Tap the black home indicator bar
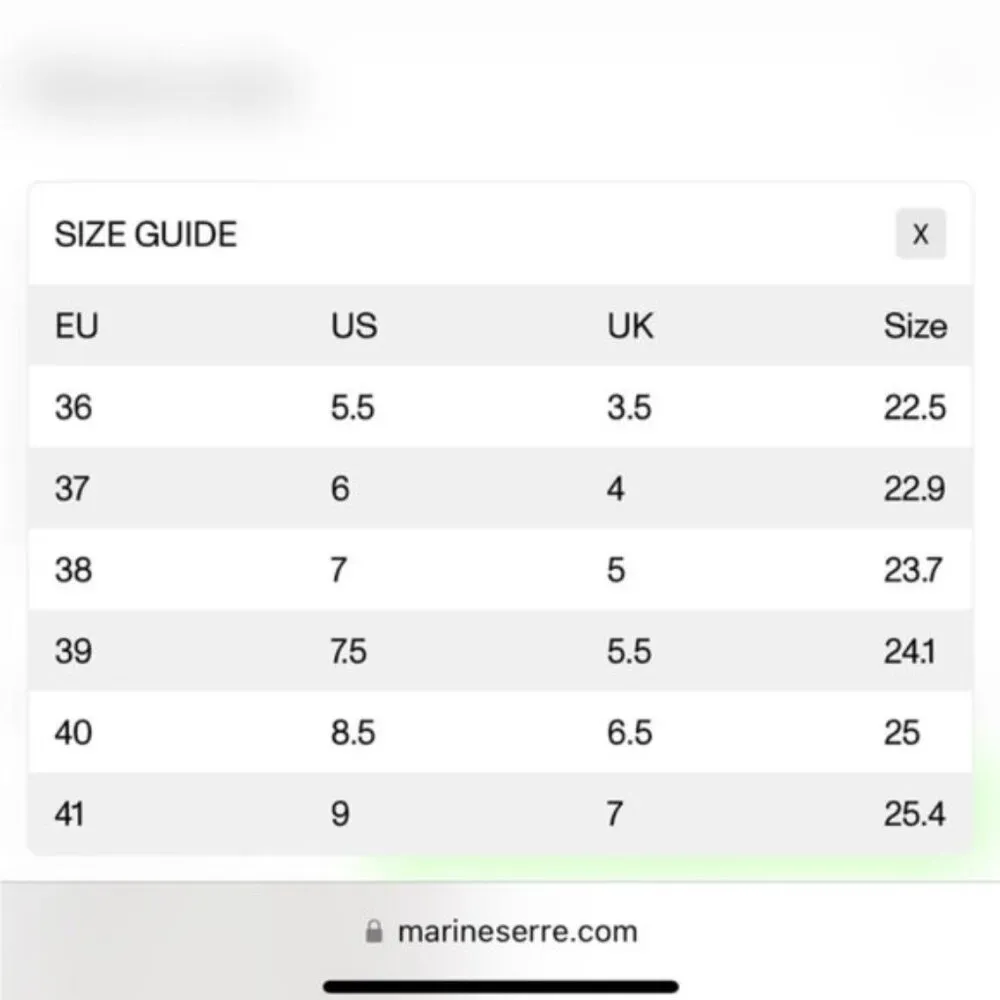The width and height of the screenshot is (1000, 1000). click(x=500, y=986)
